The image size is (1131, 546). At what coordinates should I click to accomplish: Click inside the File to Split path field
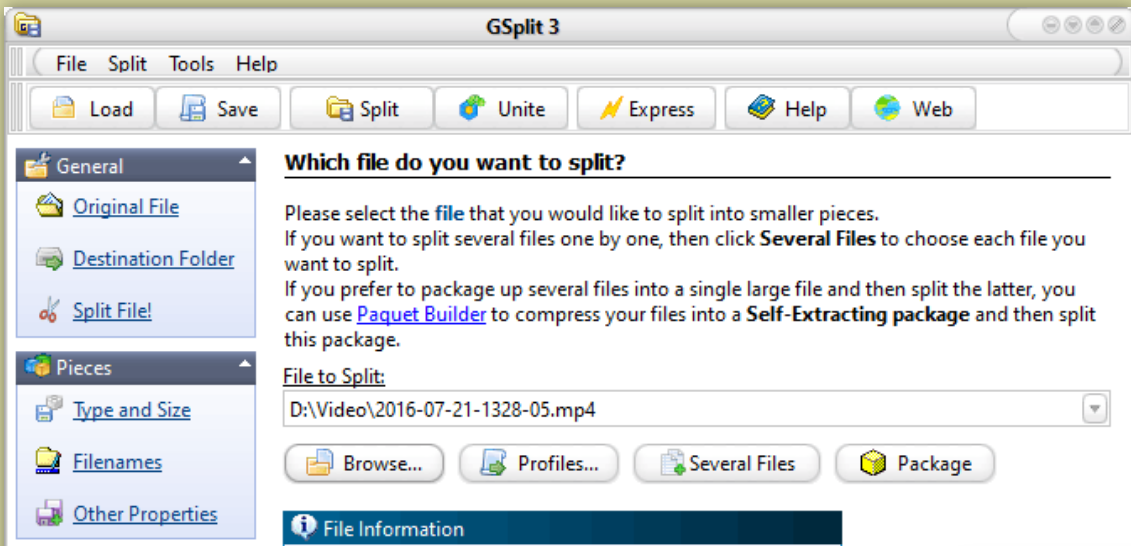point(680,409)
